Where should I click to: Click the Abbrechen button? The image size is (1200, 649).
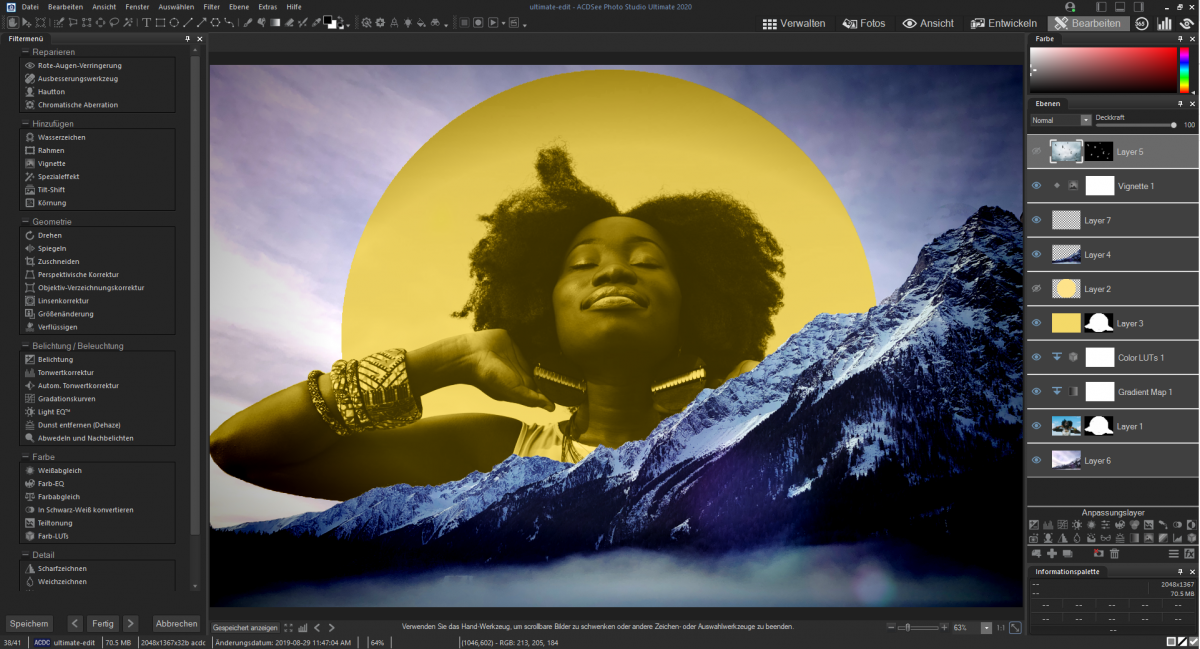pos(176,623)
